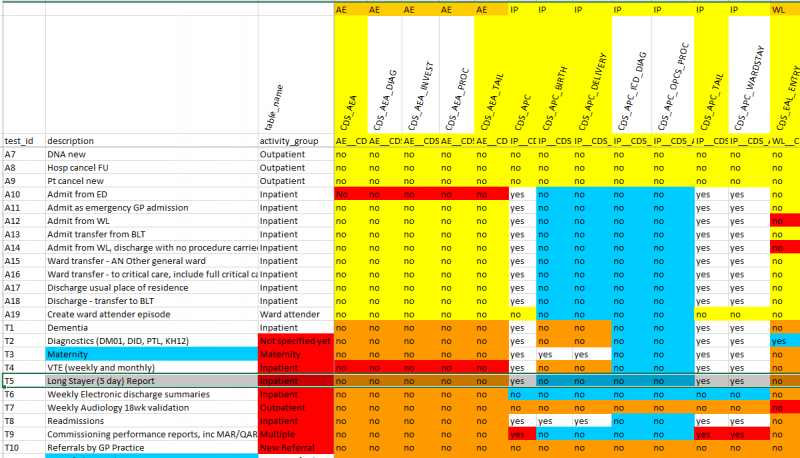Click the blue 'Maternity' description cell
Image resolution: width=800 pixels, height=458 pixels.
[x=150, y=354]
